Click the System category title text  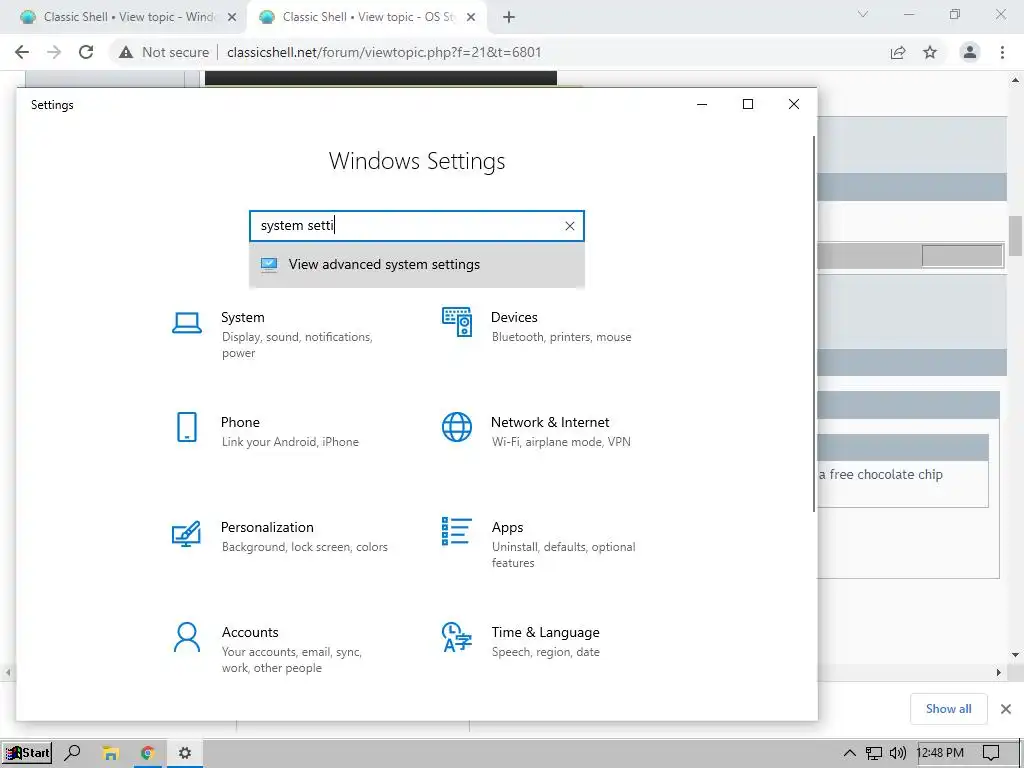pyautogui.click(x=242, y=317)
